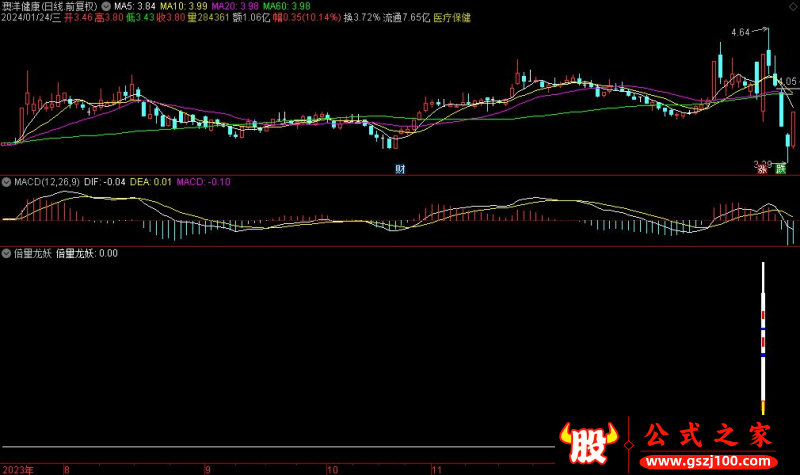Click the 倍里龙妖: 0.00 value label
This screenshot has width=800, height=475.
(x=87, y=254)
